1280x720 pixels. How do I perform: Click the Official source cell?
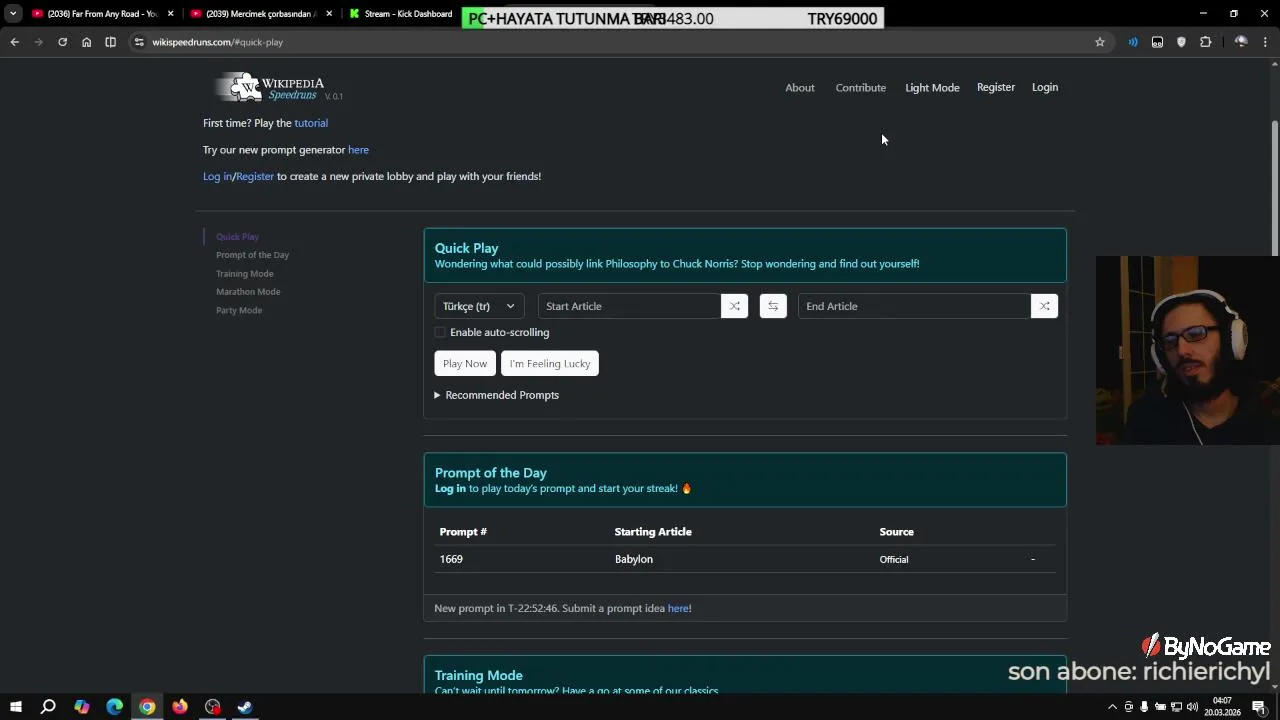(x=894, y=560)
